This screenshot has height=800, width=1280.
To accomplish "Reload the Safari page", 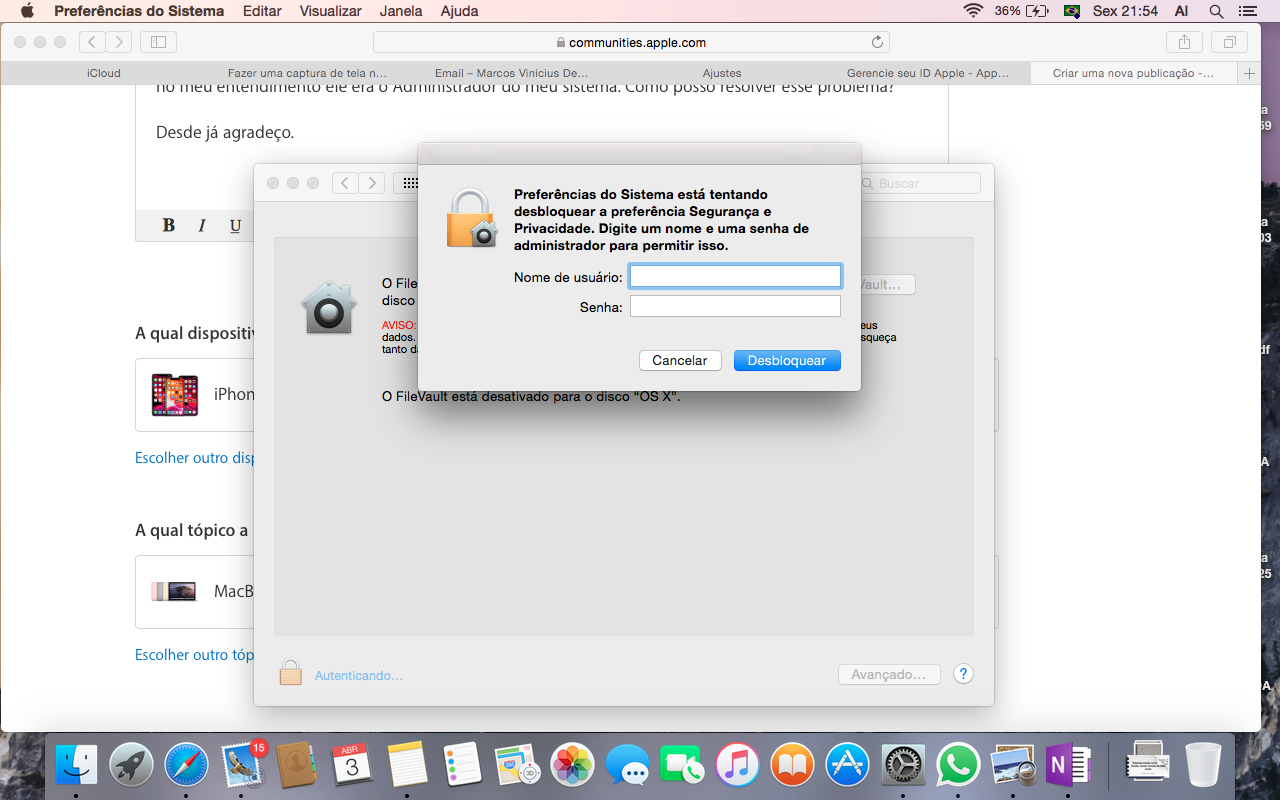I will pyautogui.click(x=877, y=42).
